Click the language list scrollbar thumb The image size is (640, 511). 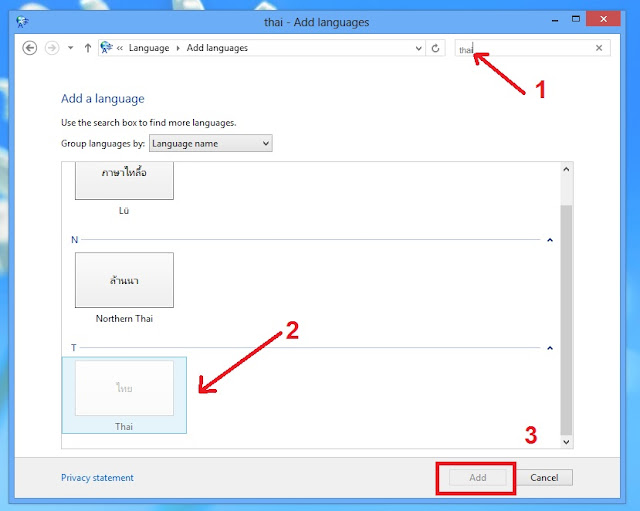click(566, 320)
